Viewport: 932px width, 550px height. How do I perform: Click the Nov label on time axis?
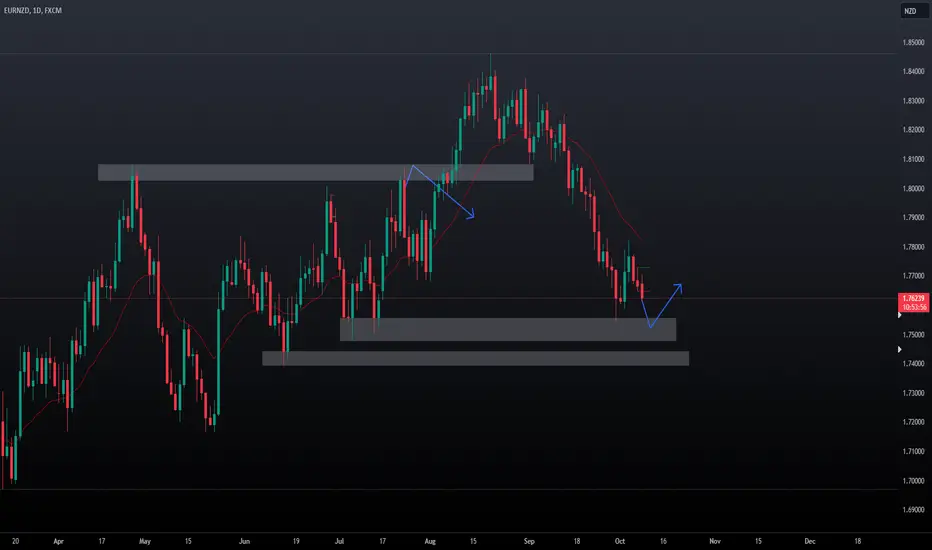coord(715,541)
